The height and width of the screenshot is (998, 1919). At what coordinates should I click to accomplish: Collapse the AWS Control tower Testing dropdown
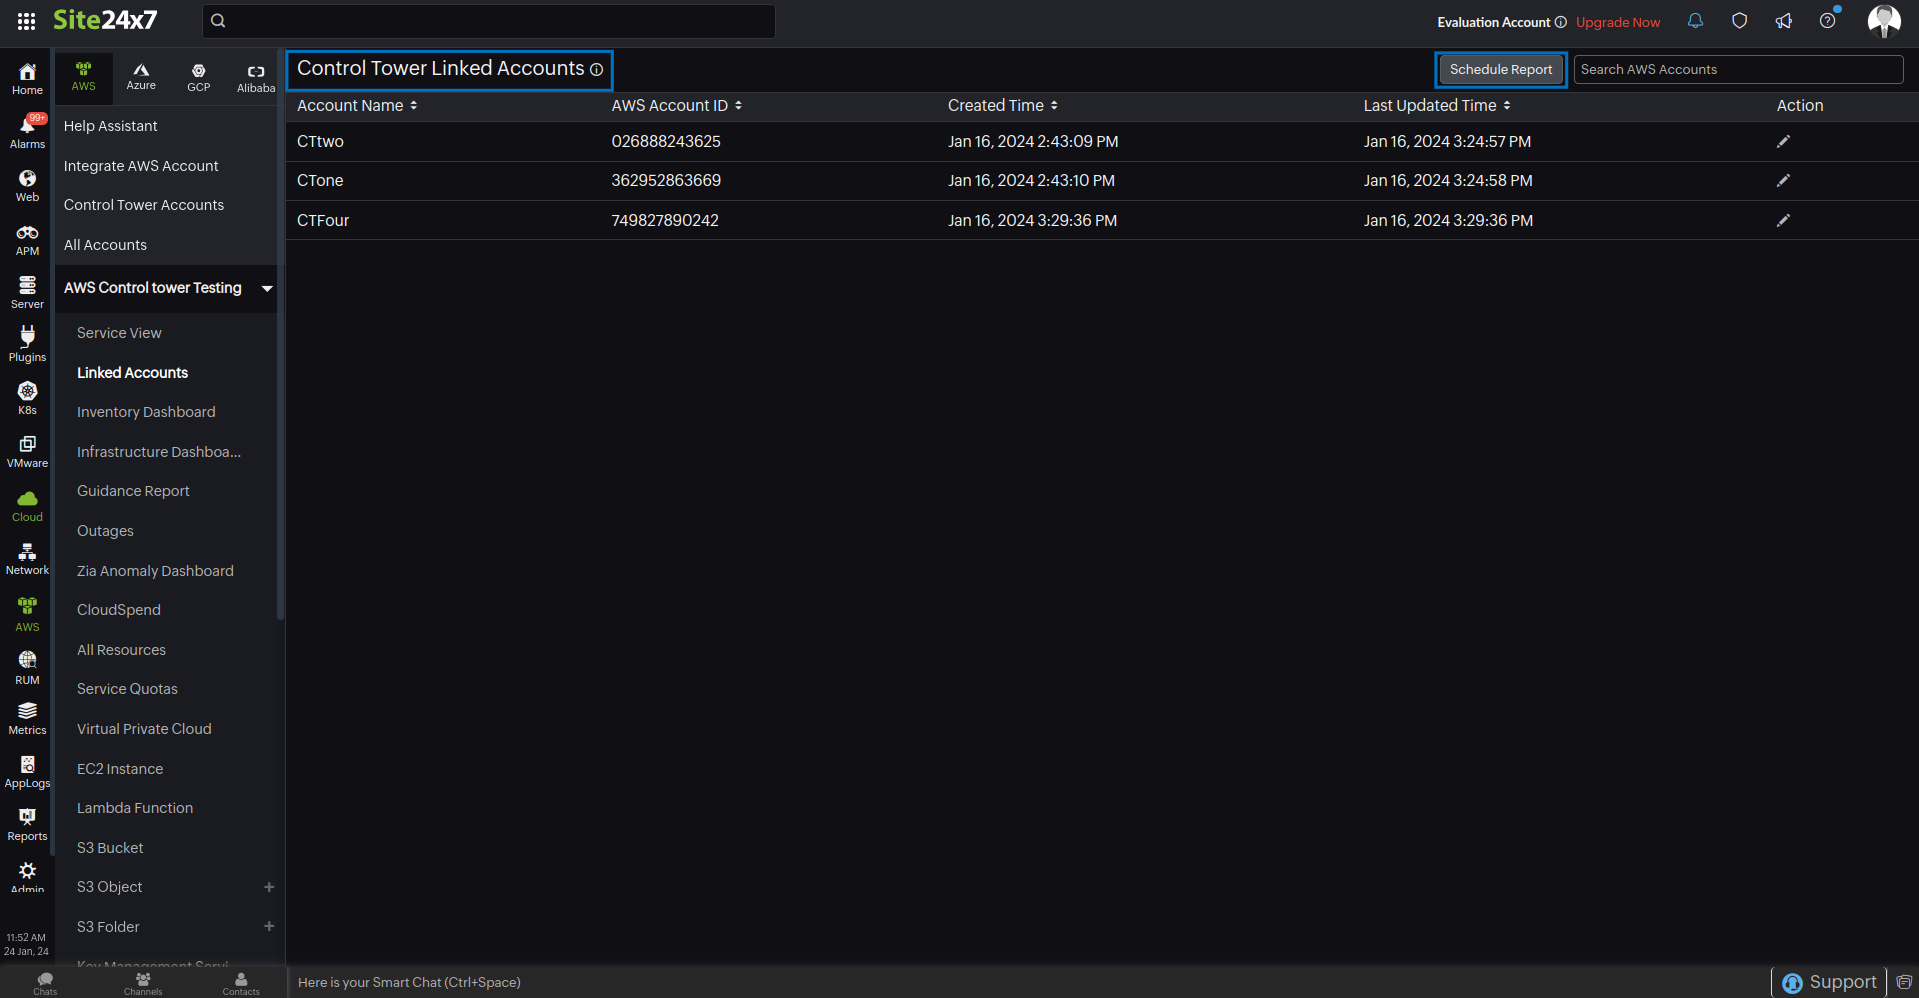click(x=266, y=288)
